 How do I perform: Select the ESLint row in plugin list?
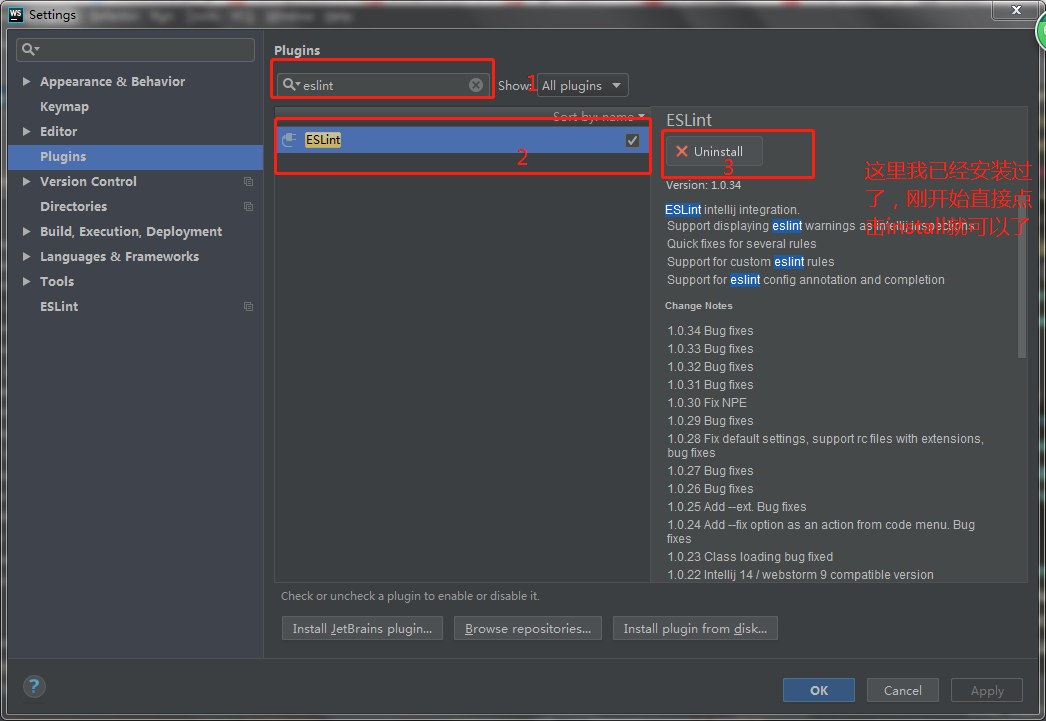pyautogui.click(x=462, y=140)
